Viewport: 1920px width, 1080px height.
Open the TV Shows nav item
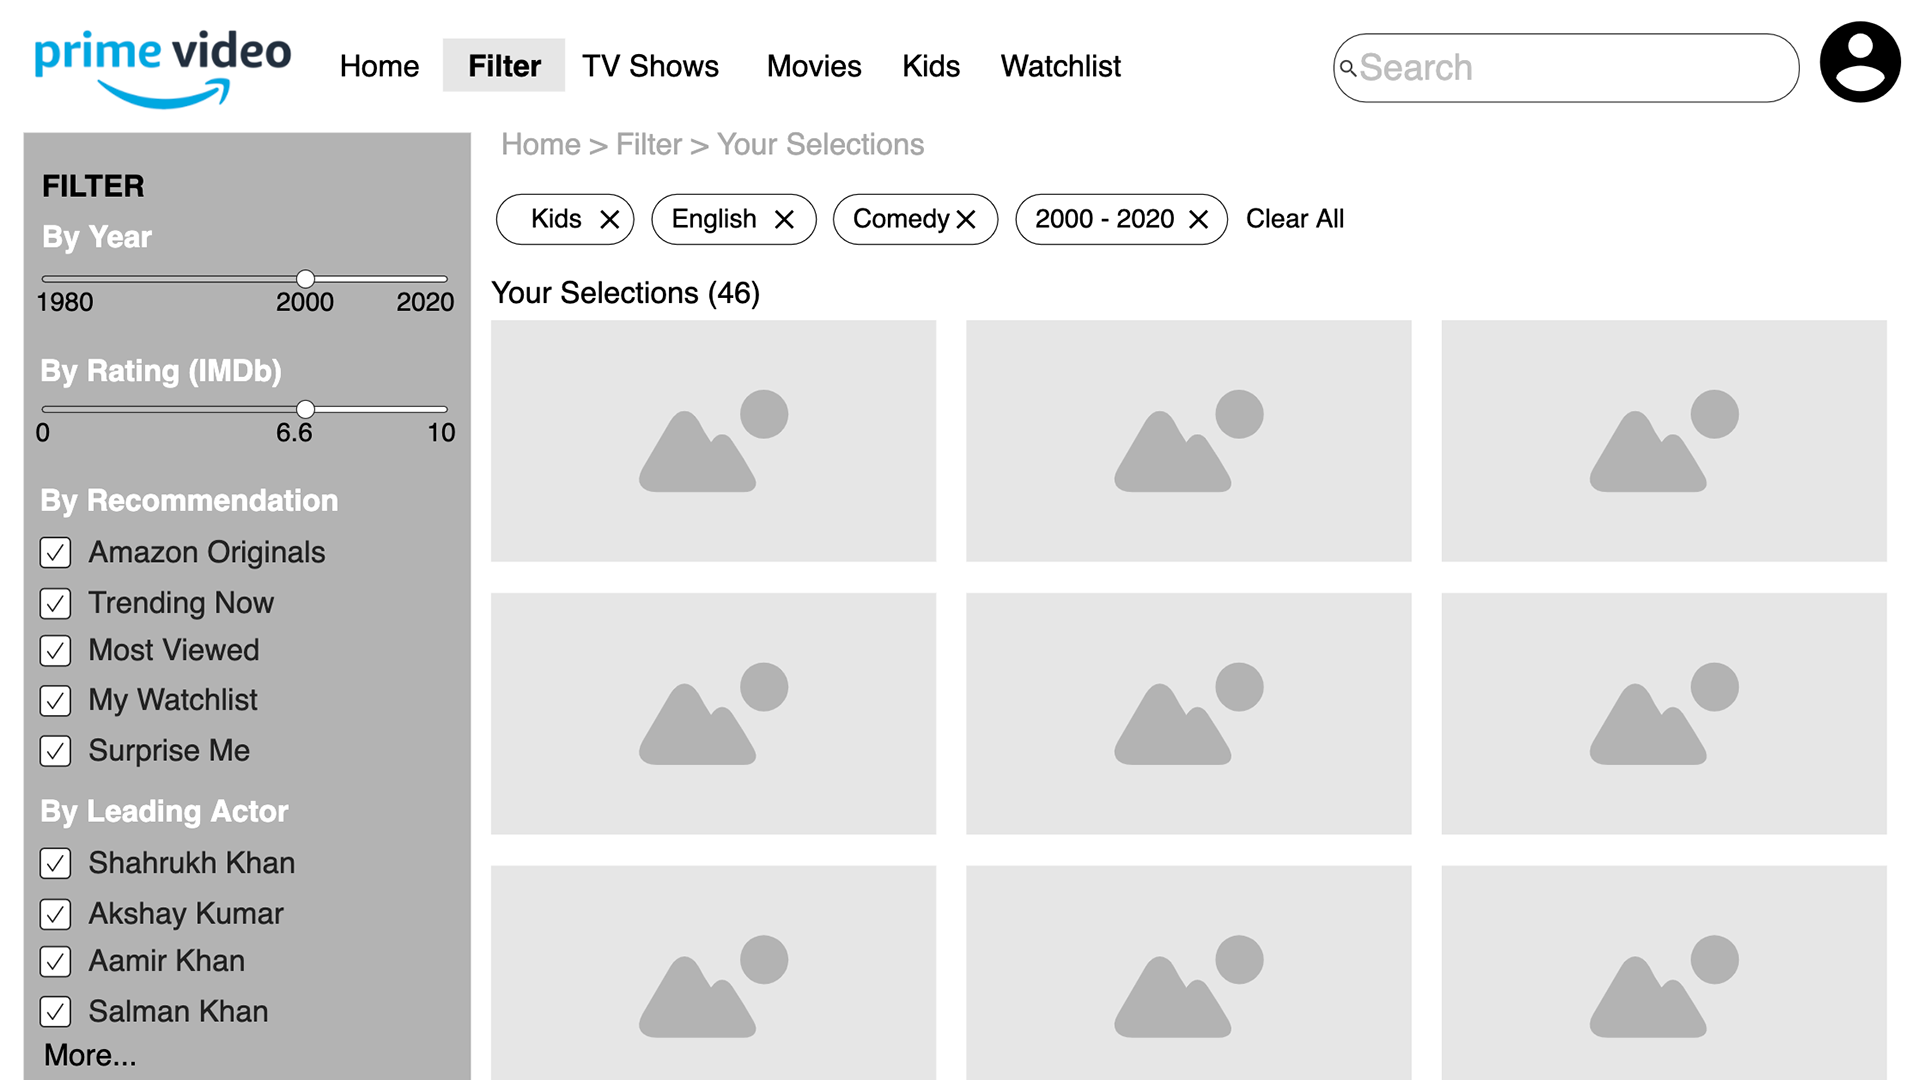pyautogui.click(x=650, y=66)
